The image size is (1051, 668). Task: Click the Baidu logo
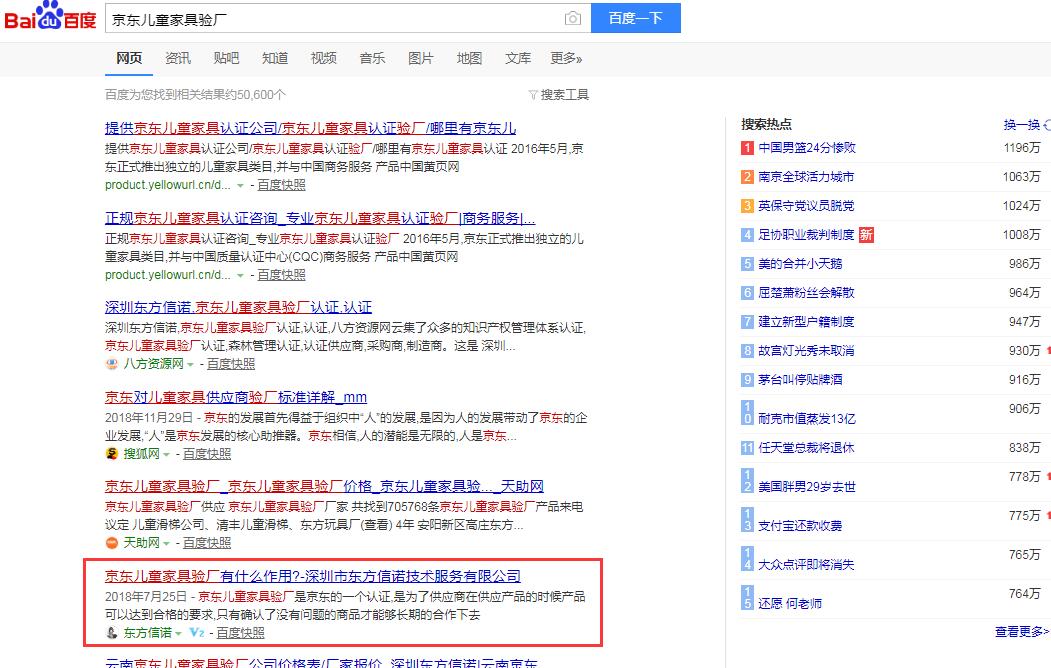click(50, 19)
